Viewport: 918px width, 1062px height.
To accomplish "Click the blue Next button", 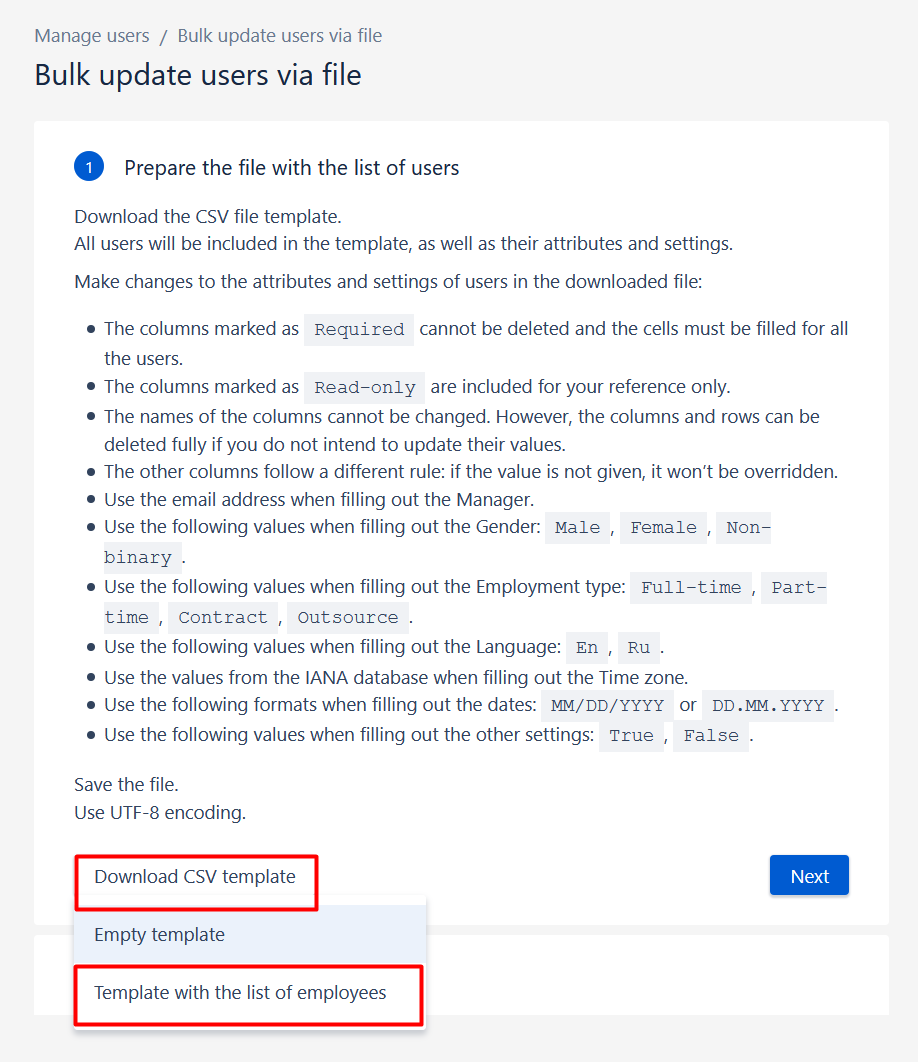I will point(809,876).
